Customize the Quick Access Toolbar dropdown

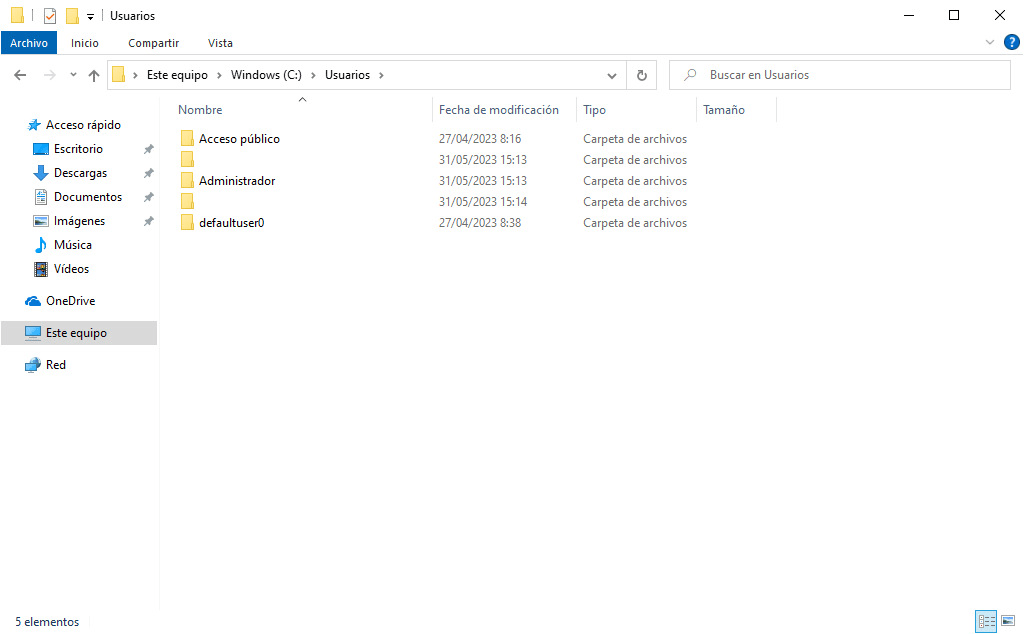point(90,17)
